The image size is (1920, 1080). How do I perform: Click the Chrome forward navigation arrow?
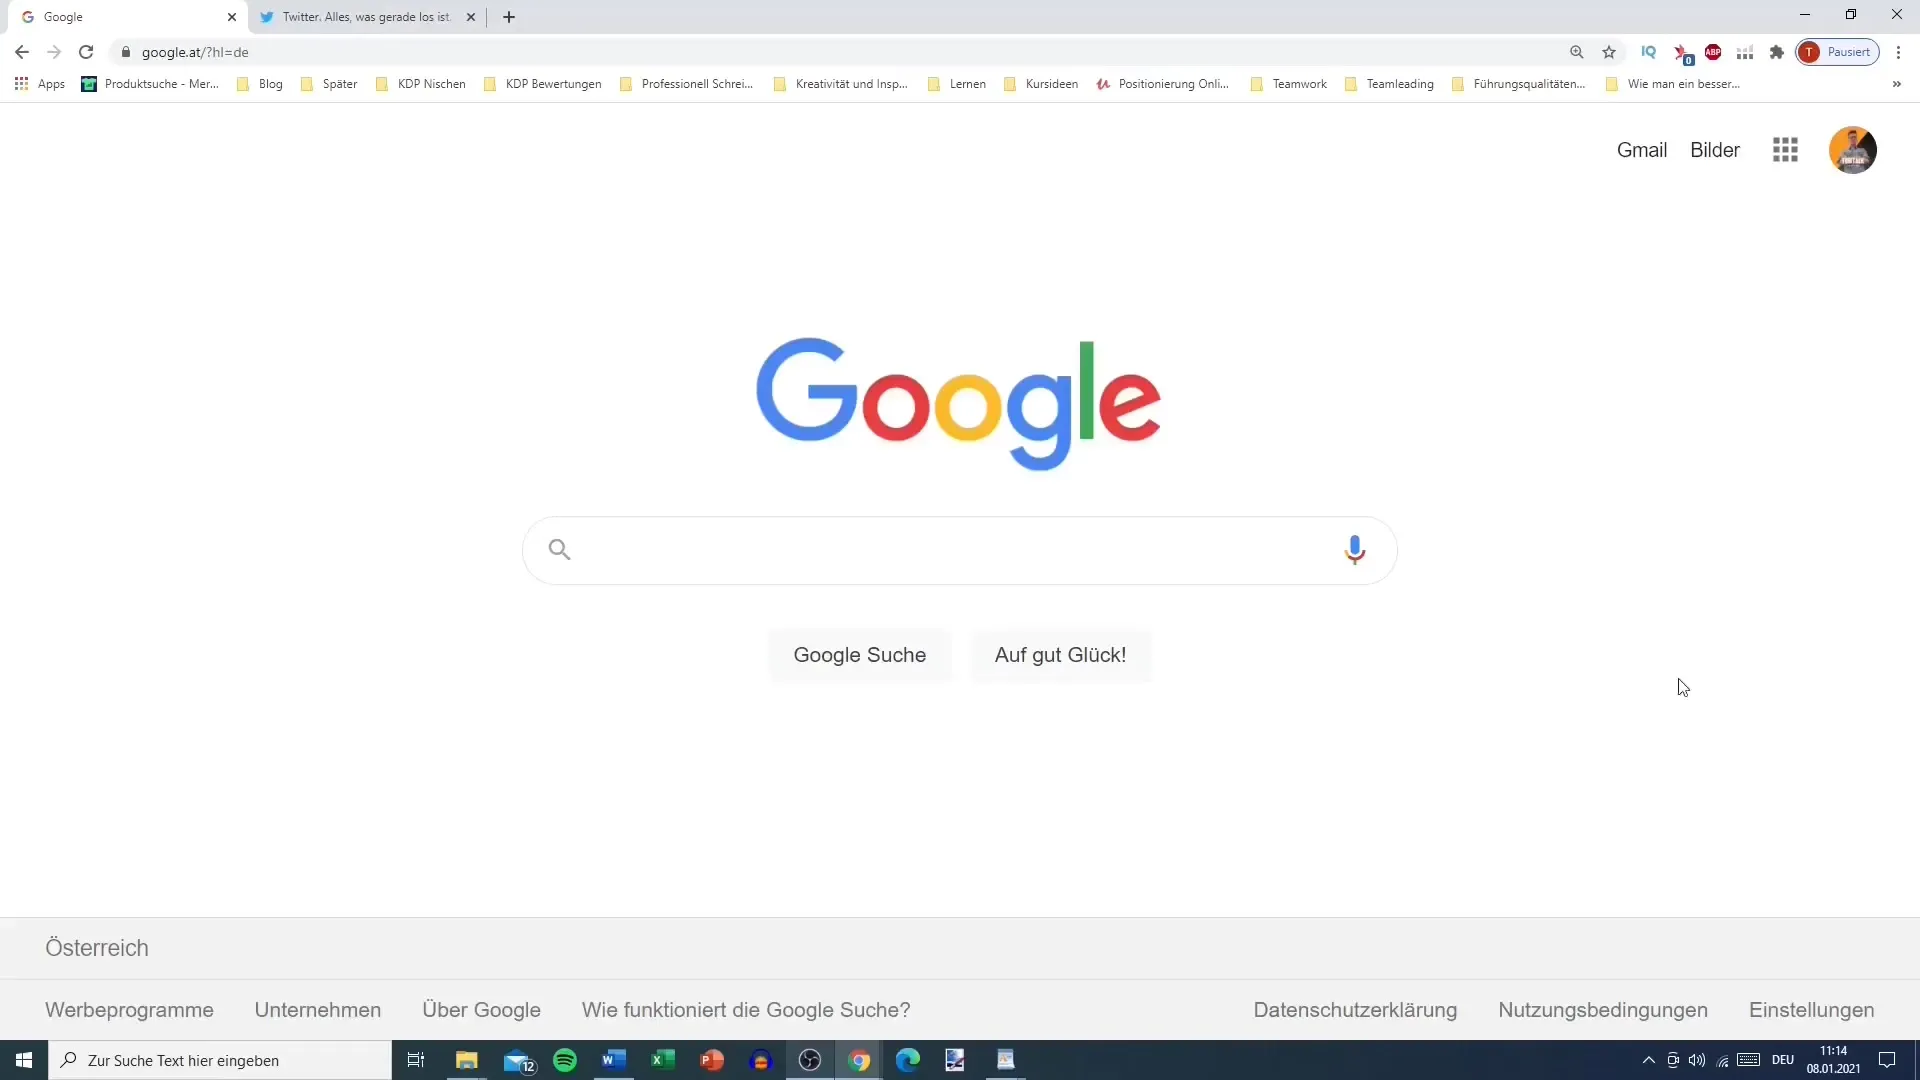tap(54, 51)
